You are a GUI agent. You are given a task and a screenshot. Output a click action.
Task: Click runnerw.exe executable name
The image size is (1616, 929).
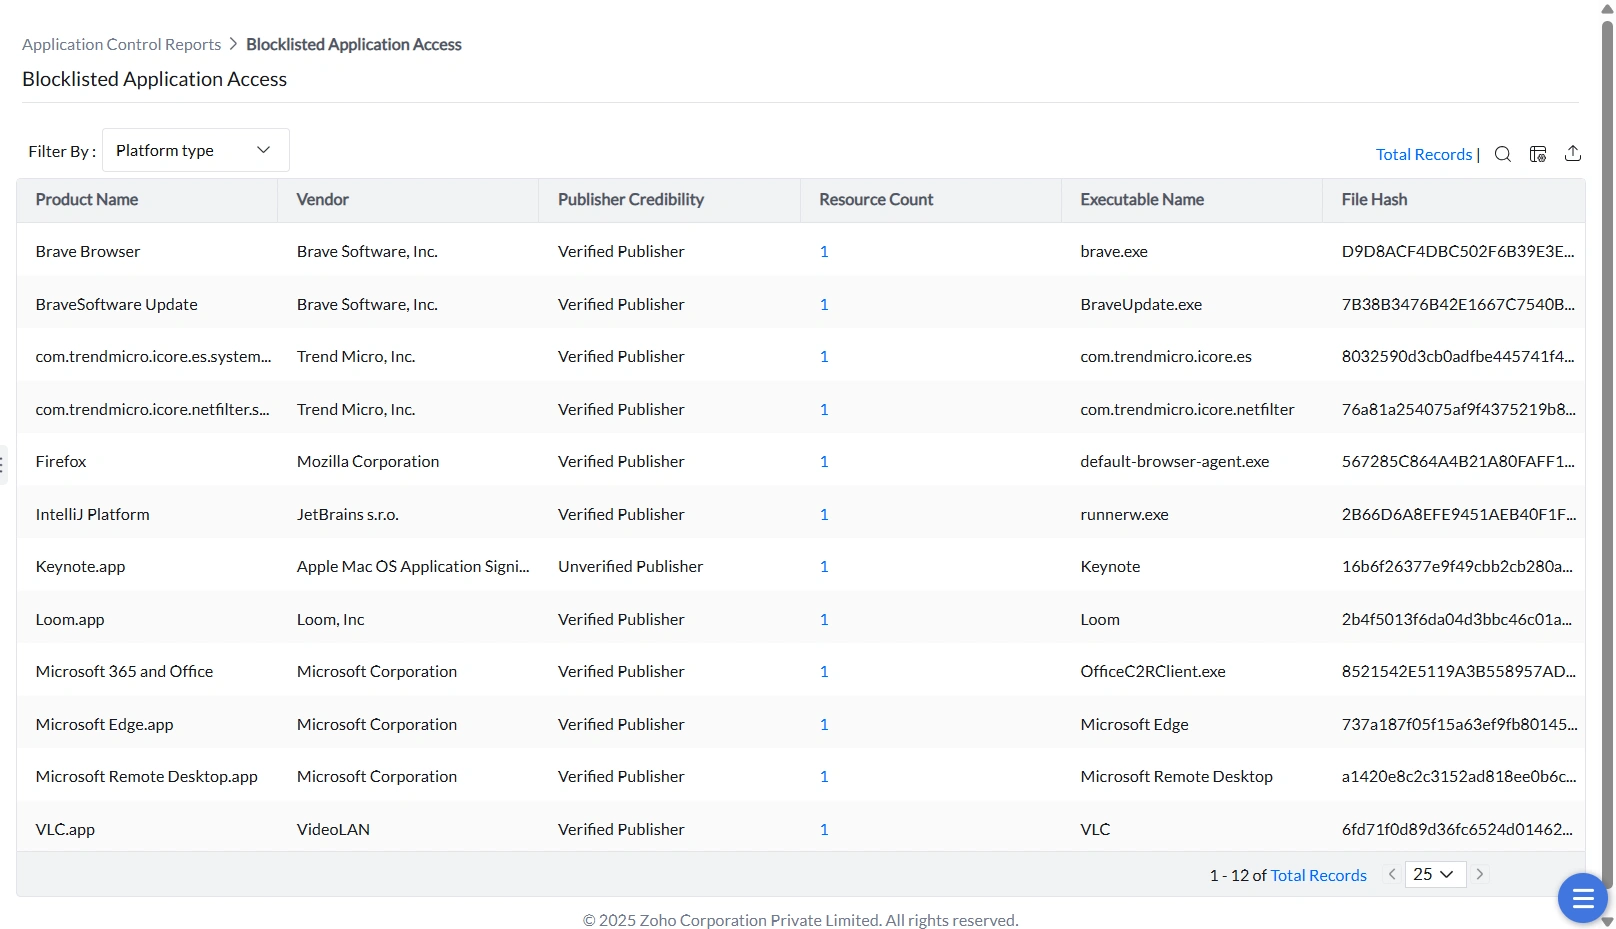point(1124,514)
